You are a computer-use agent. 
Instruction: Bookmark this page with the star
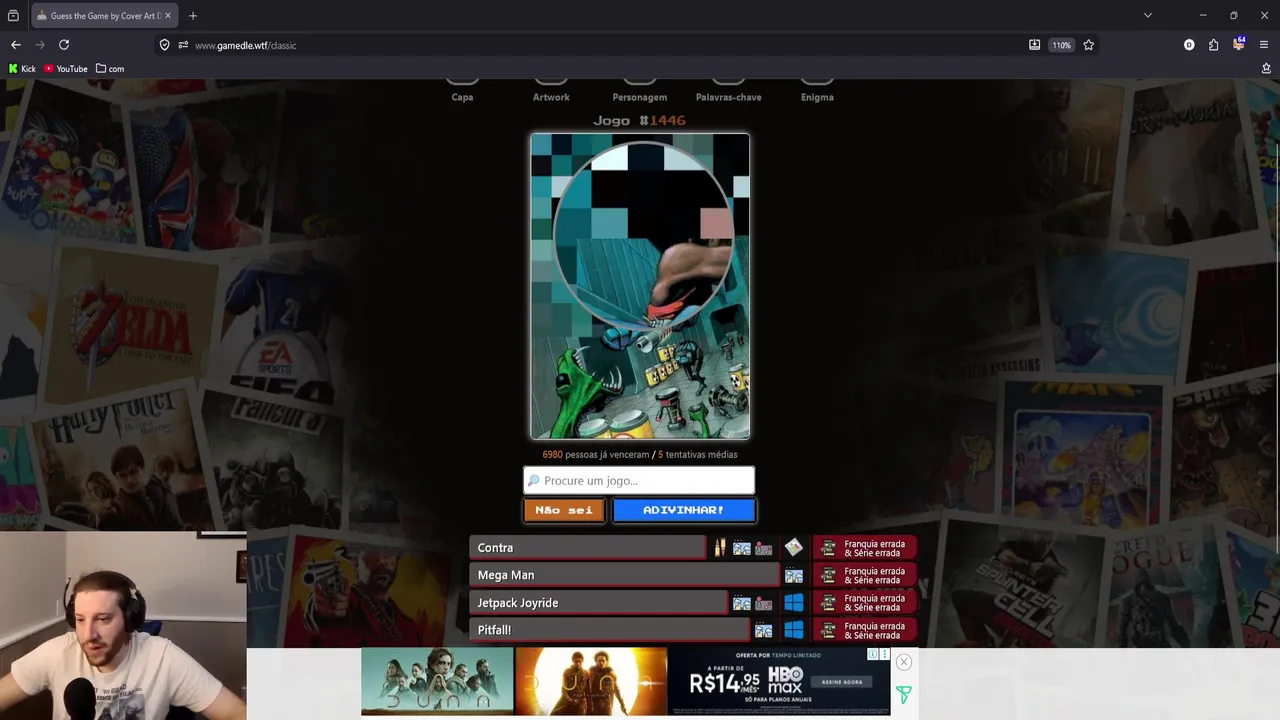tap(1088, 45)
